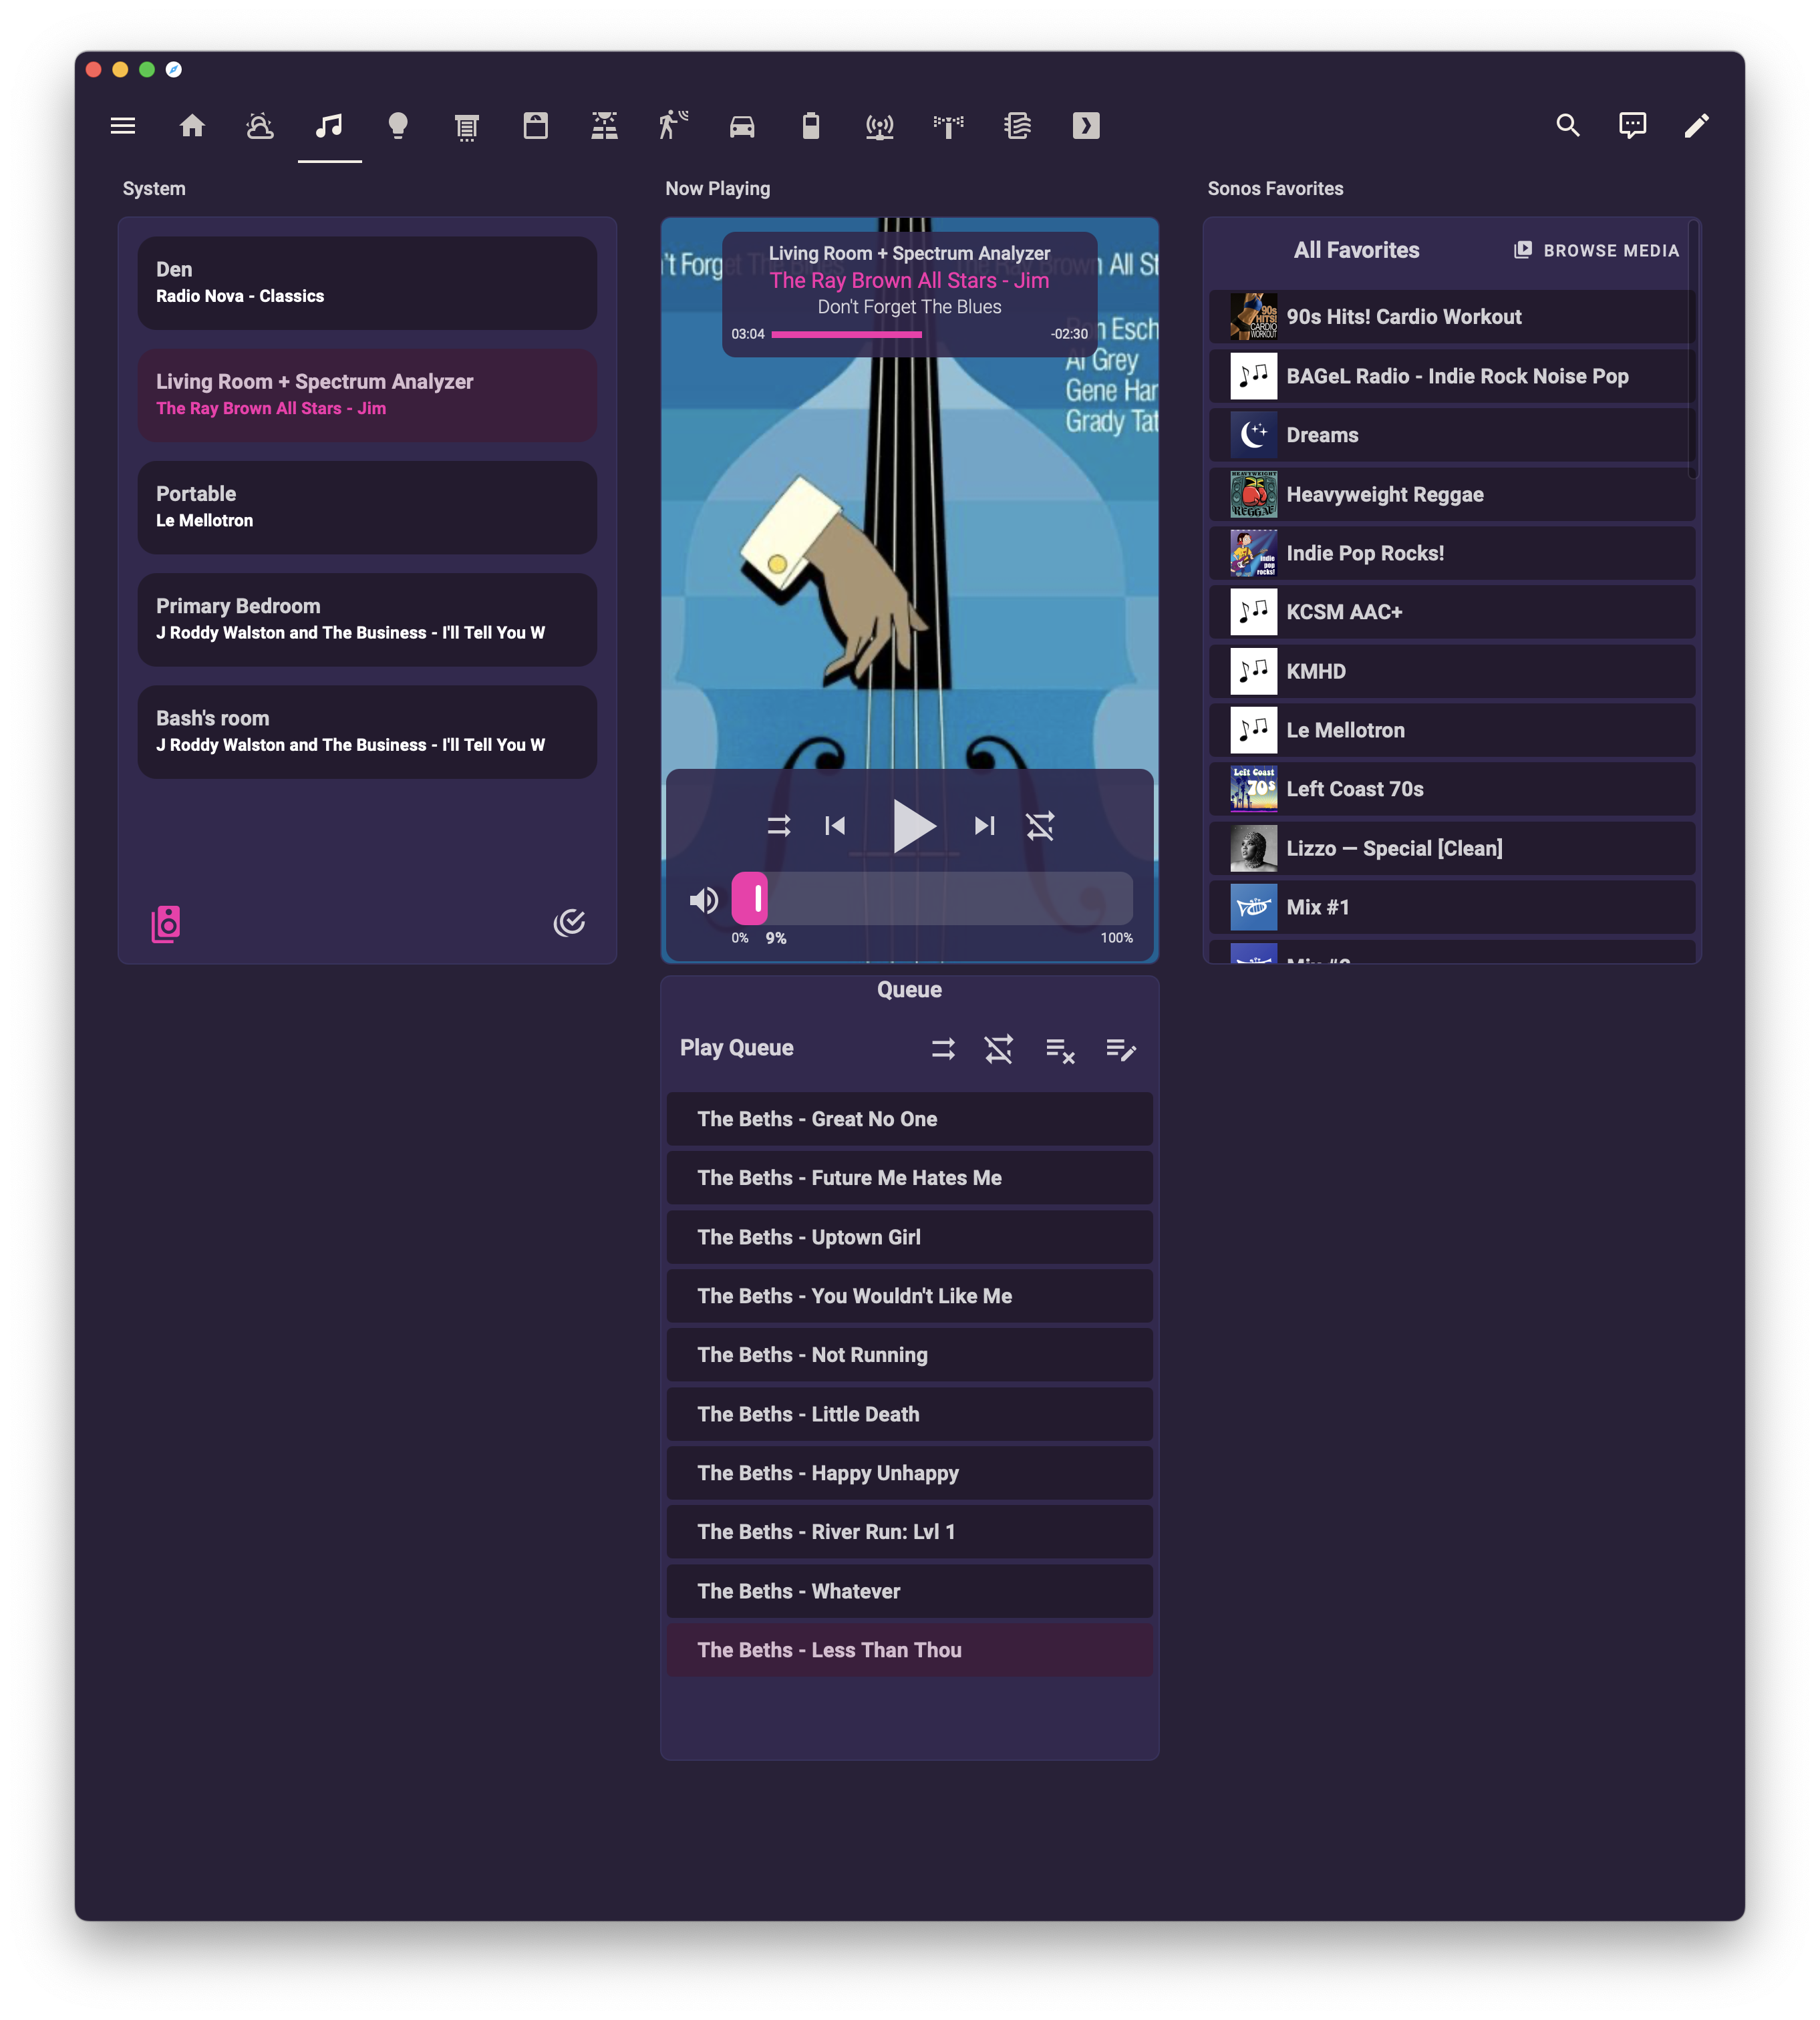Screen dimensions: 1820x2020
Task: Click the edit queue pencil-list icon
Action: (x=1121, y=1049)
